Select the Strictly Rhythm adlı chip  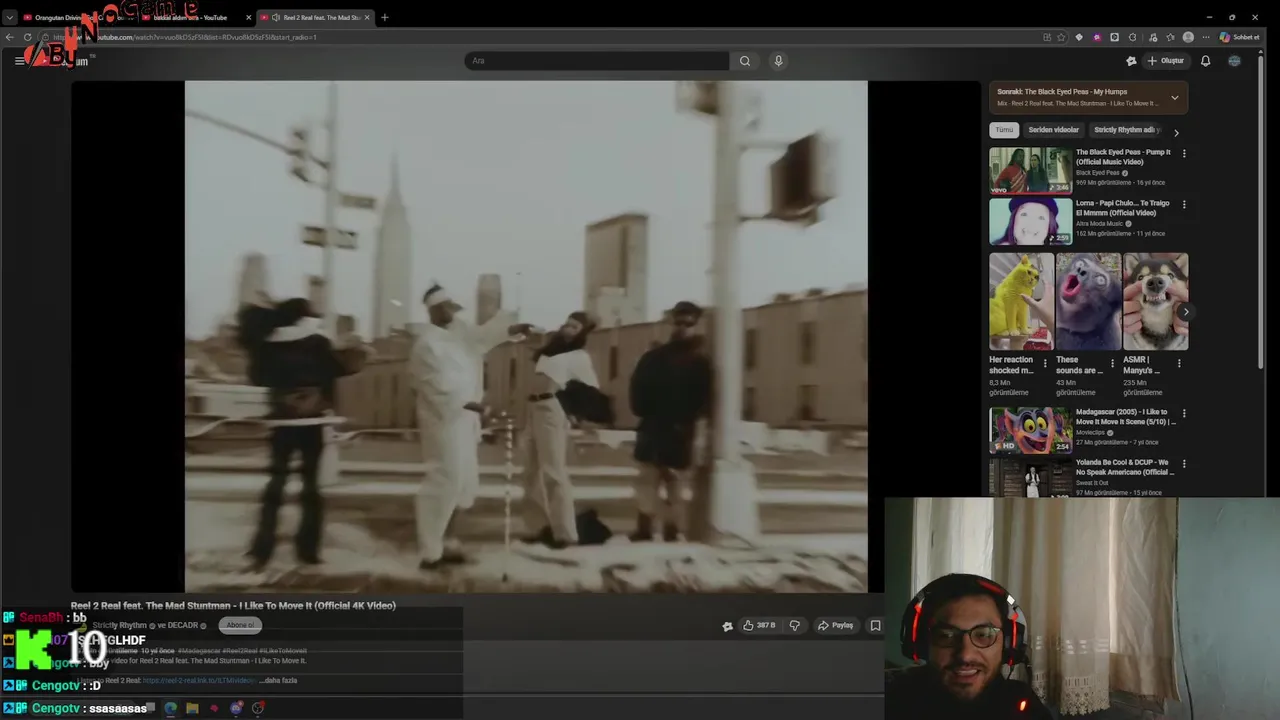click(1126, 130)
